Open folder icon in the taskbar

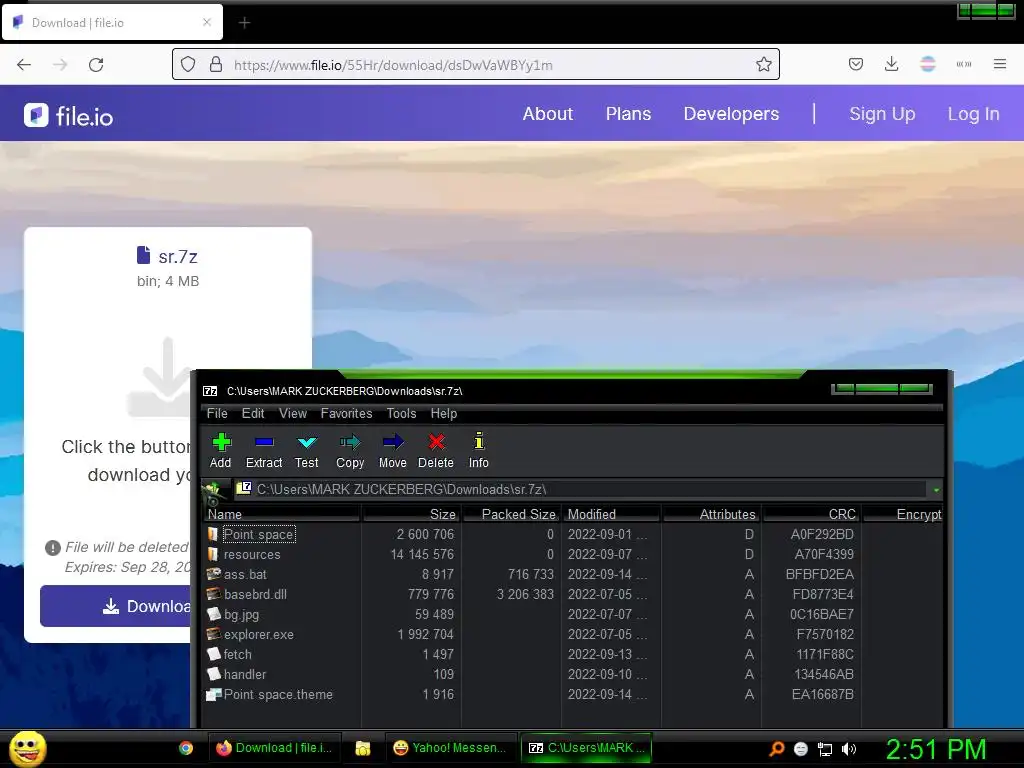click(362, 748)
